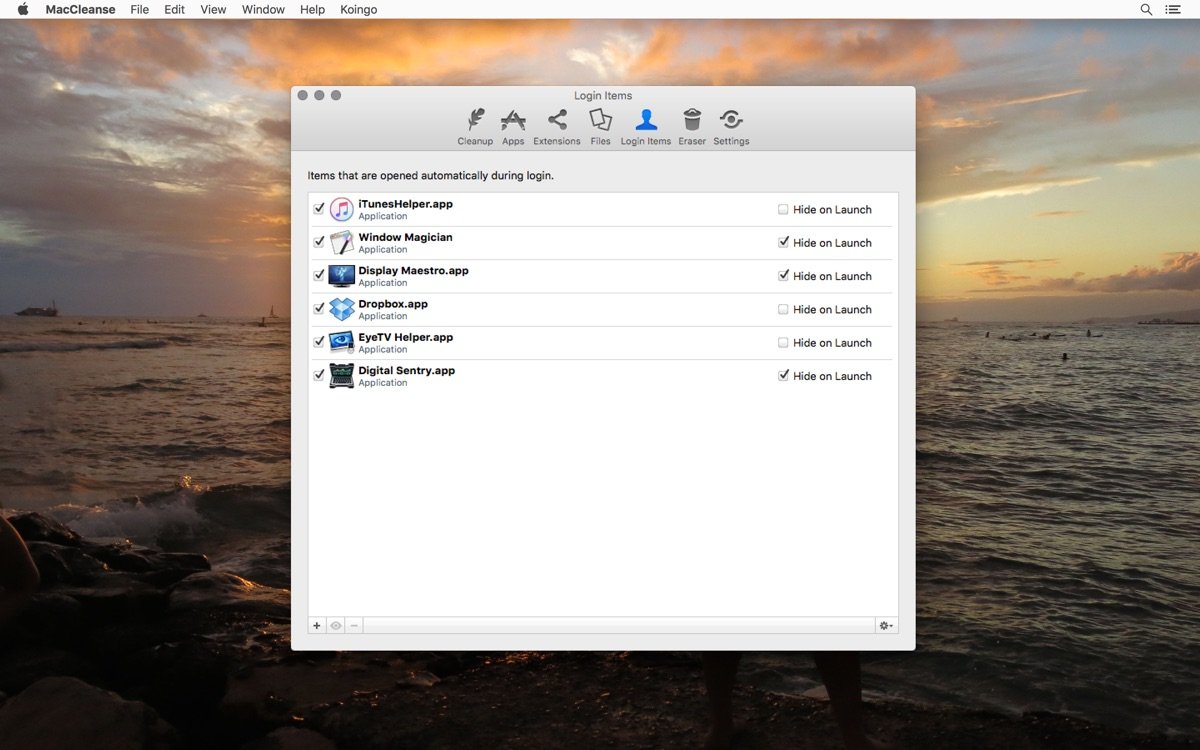Image resolution: width=1200 pixels, height=750 pixels.
Task: Click the eye icon below the list
Action: coord(335,625)
